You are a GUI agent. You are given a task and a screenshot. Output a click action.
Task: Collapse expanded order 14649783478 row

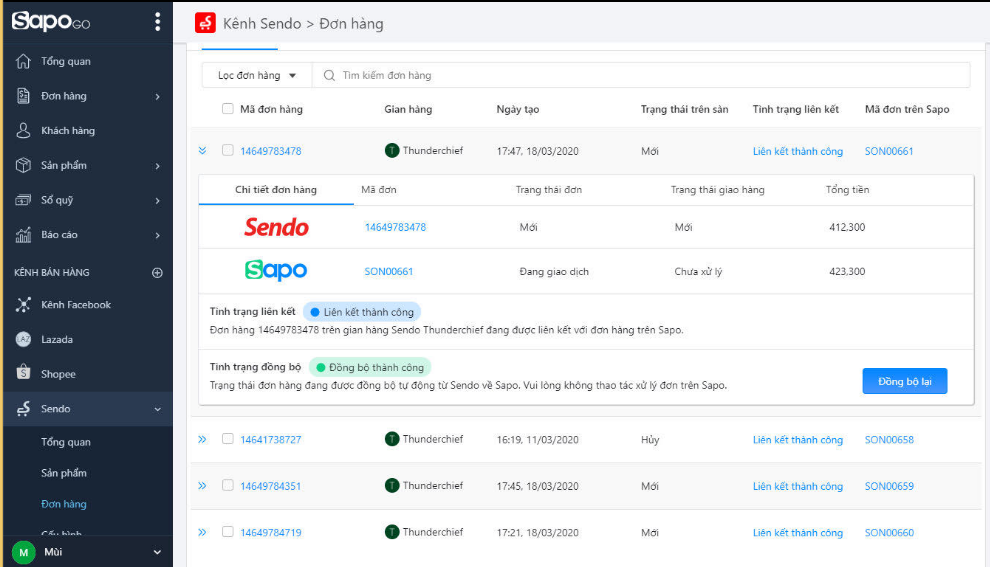[x=202, y=151]
